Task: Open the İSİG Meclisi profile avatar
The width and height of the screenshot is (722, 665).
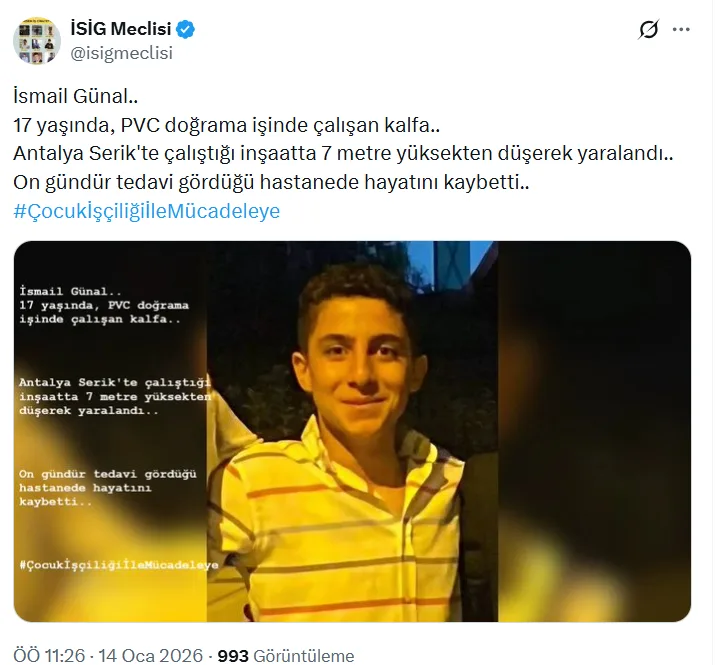Action: [x=37, y=41]
